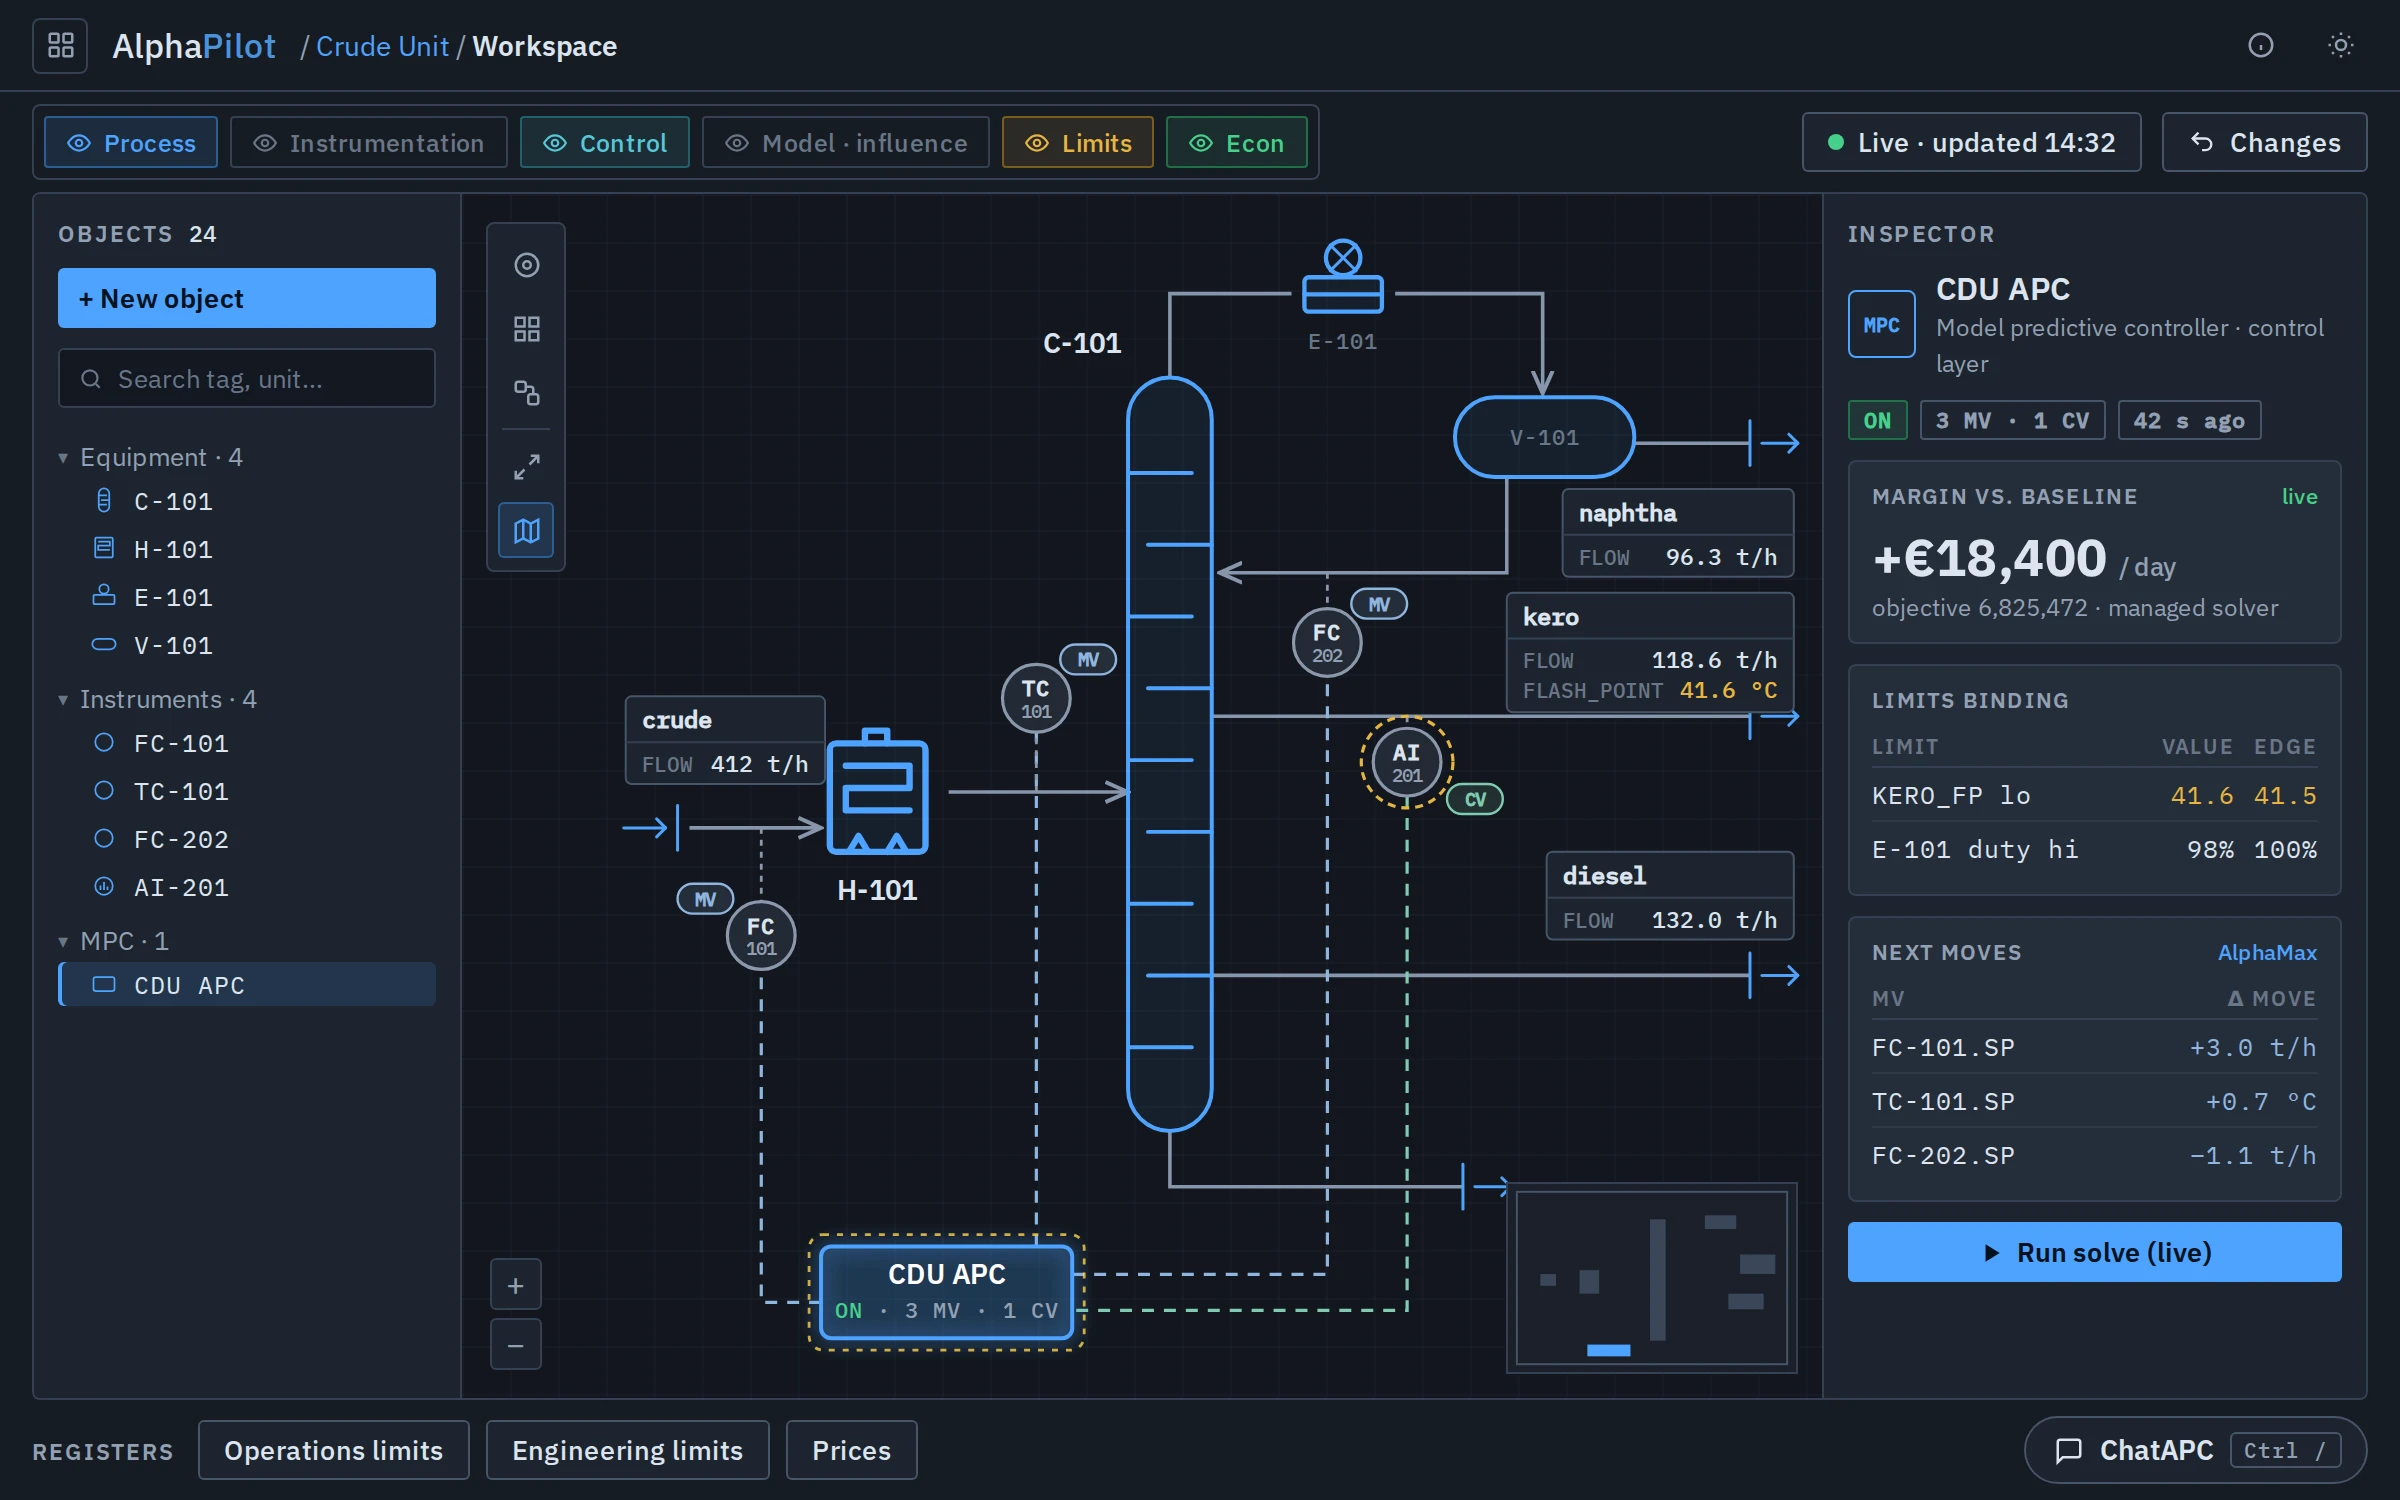Open the Prices register
Image resolution: width=2400 pixels, height=1500 pixels.
coord(852,1450)
